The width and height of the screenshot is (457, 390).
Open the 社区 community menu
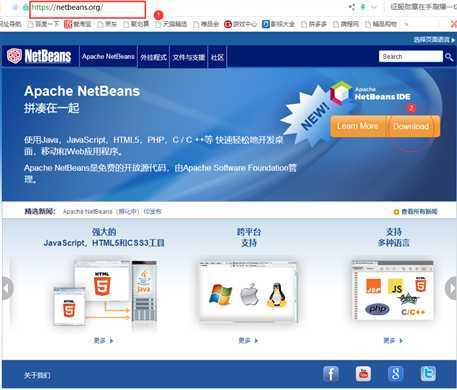pyautogui.click(x=217, y=57)
